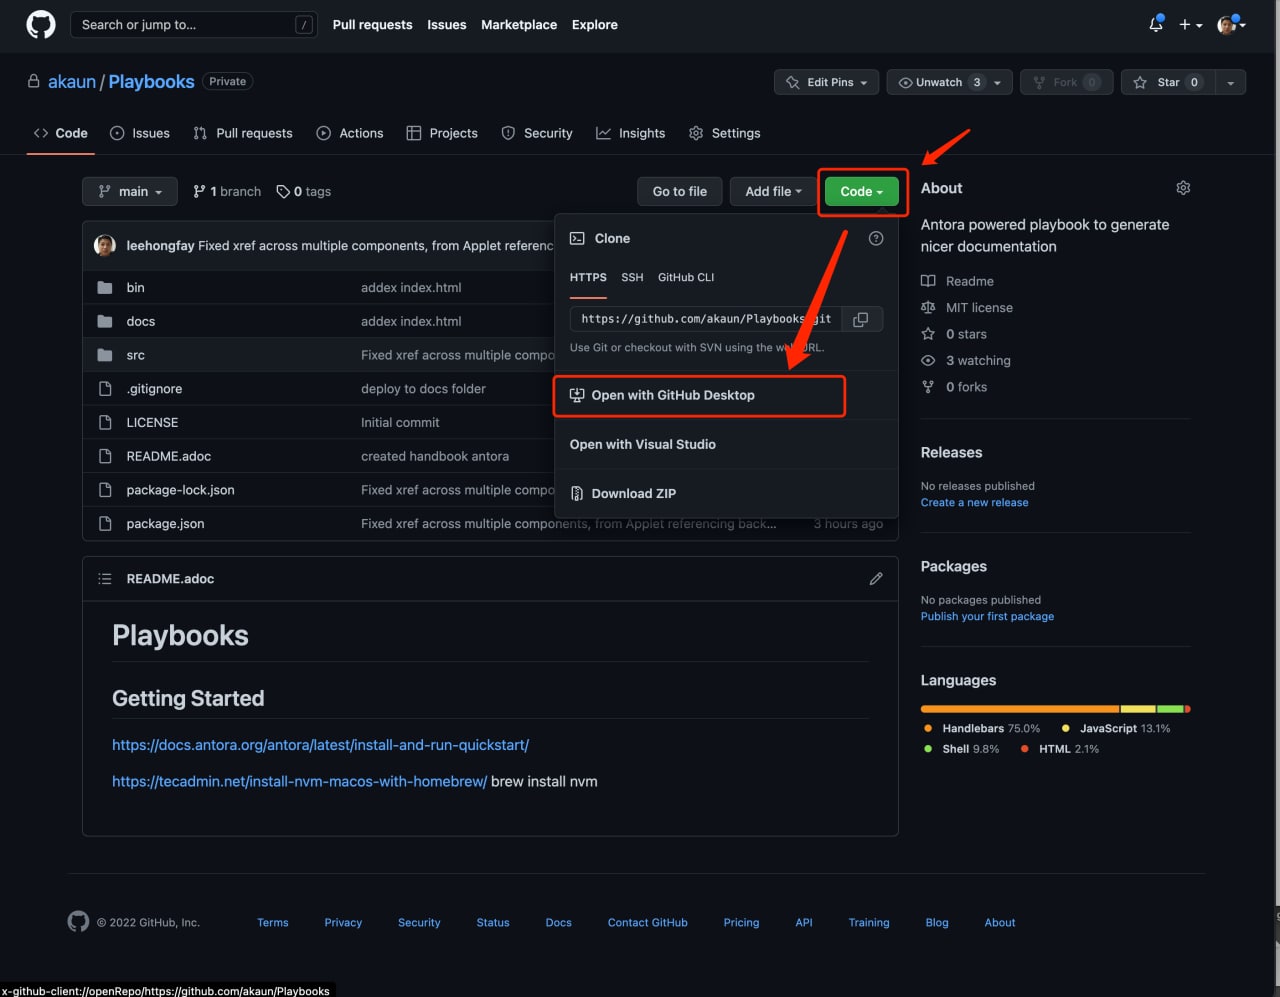Screen dimensions: 1280x997
Task: Open README table of contents icon
Action: [105, 579]
